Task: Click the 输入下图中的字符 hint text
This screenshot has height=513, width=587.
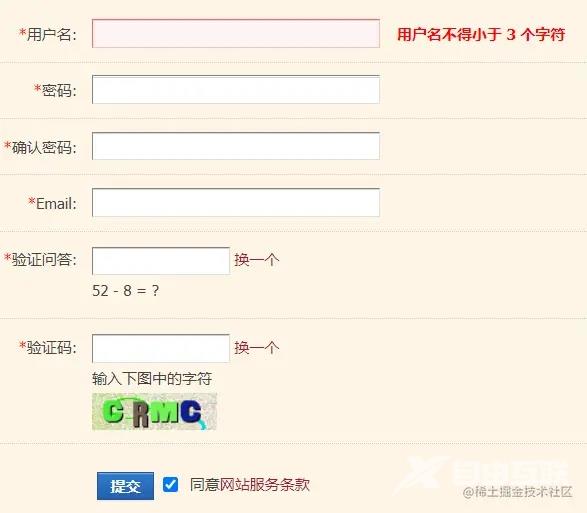Action: click(152, 379)
